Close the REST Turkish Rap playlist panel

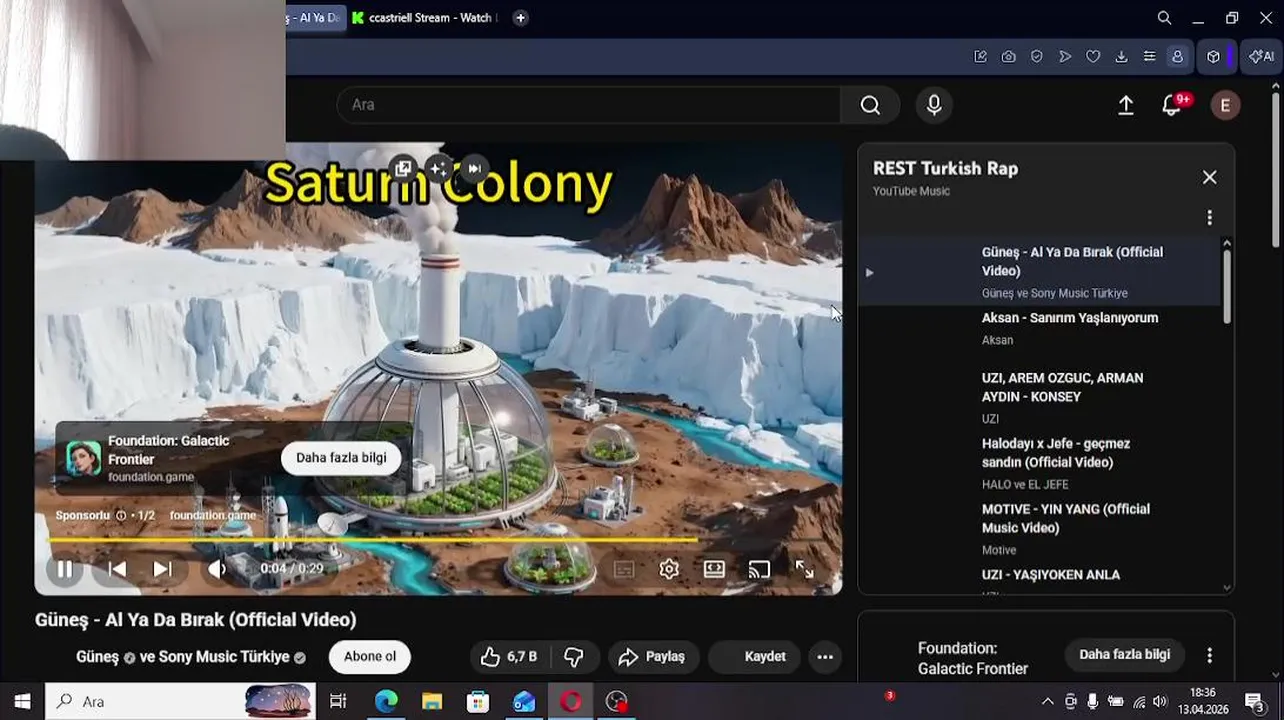1209,177
